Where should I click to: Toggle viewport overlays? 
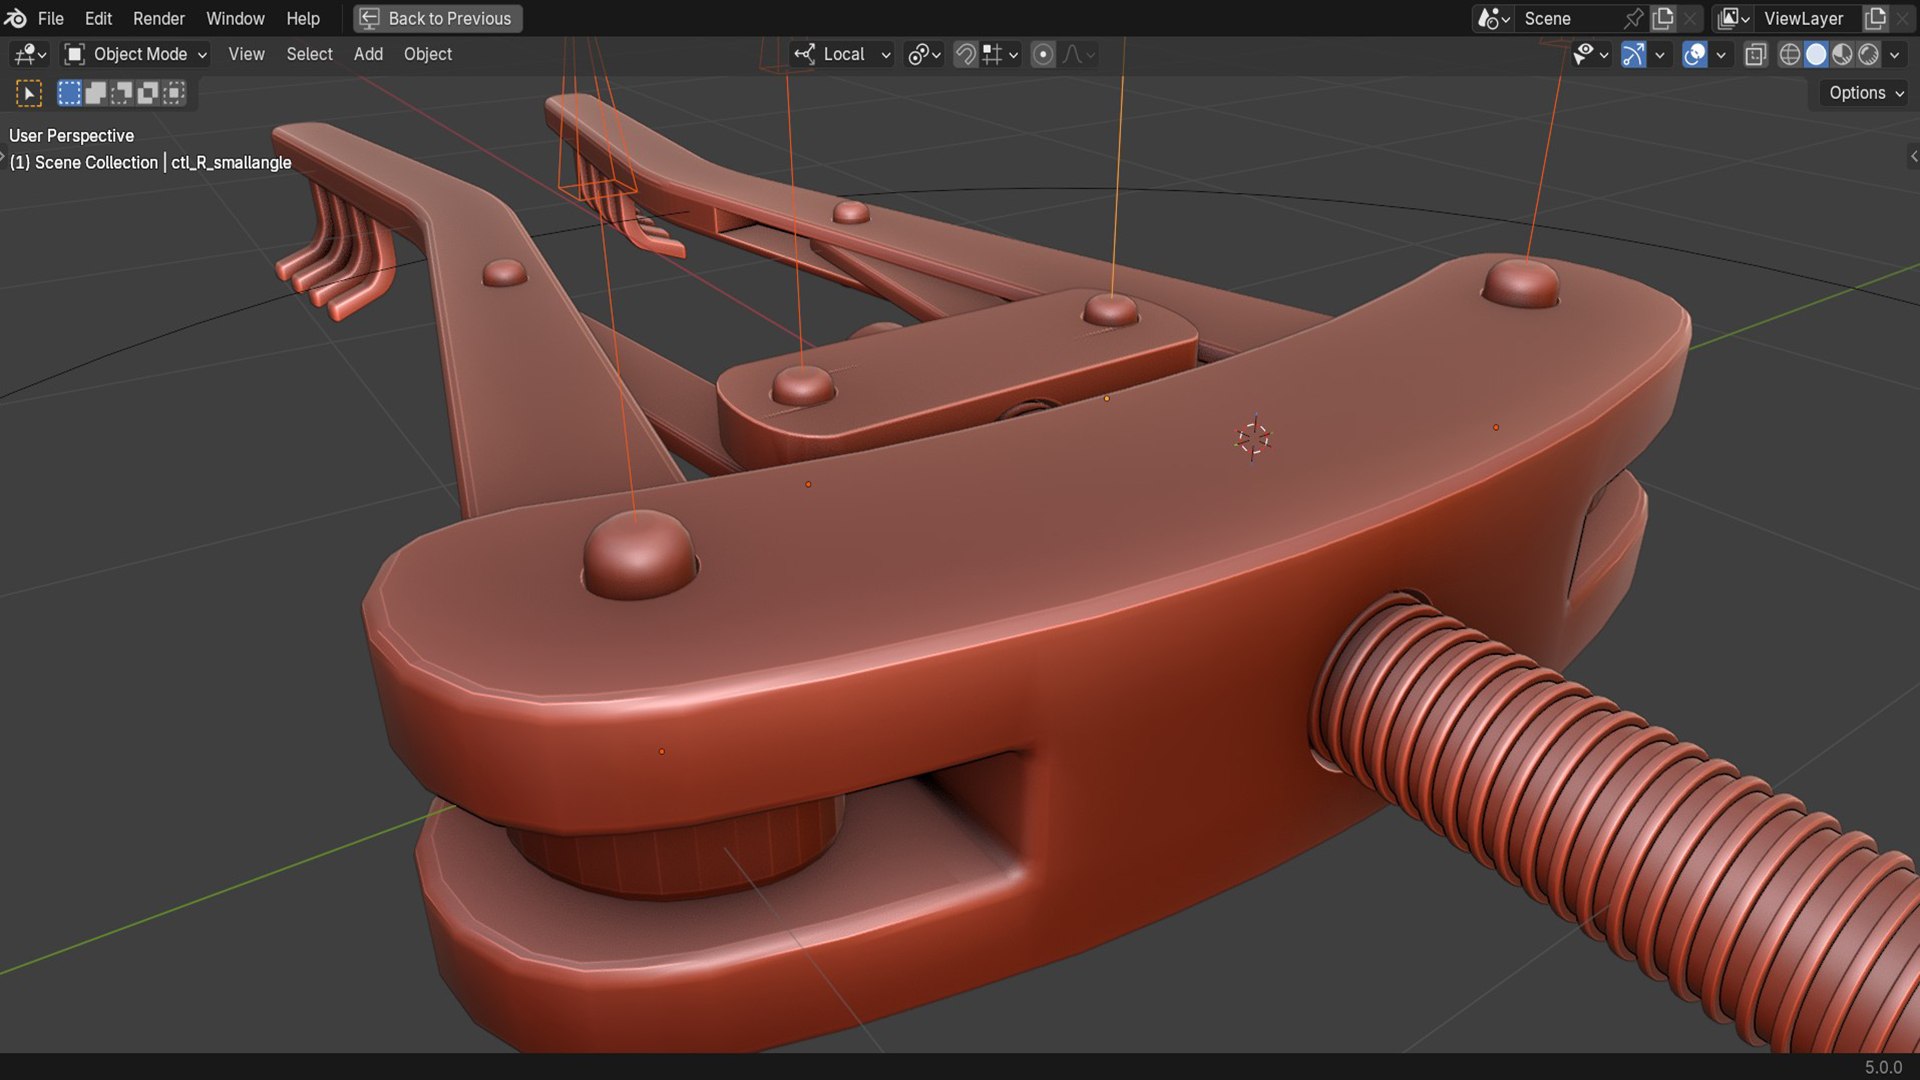(x=1694, y=54)
